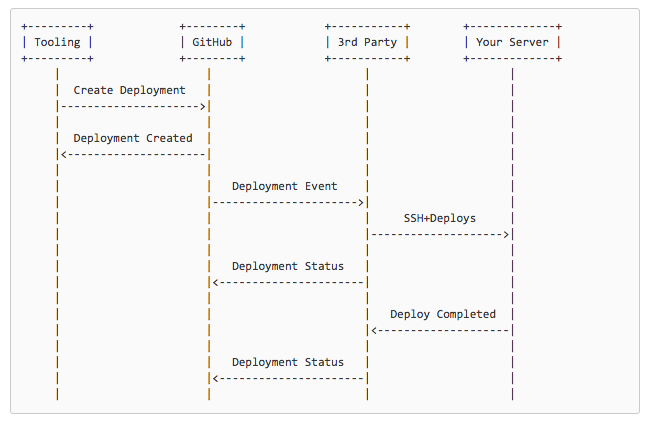
Task: Click the Deploy Completed text
Action: [x=443, y=314]
